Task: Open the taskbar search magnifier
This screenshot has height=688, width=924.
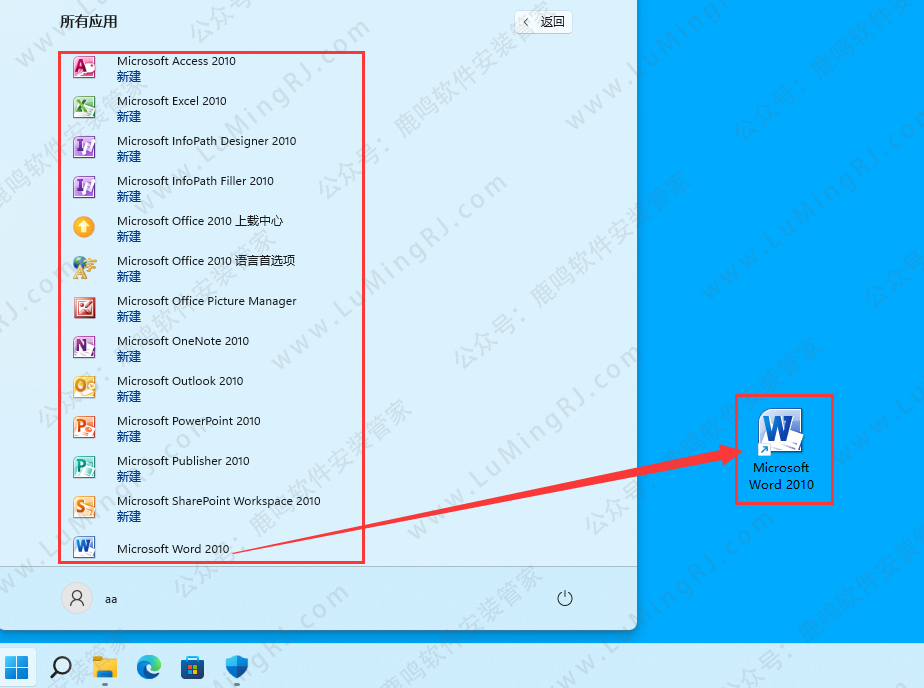Action: [61, 667]
